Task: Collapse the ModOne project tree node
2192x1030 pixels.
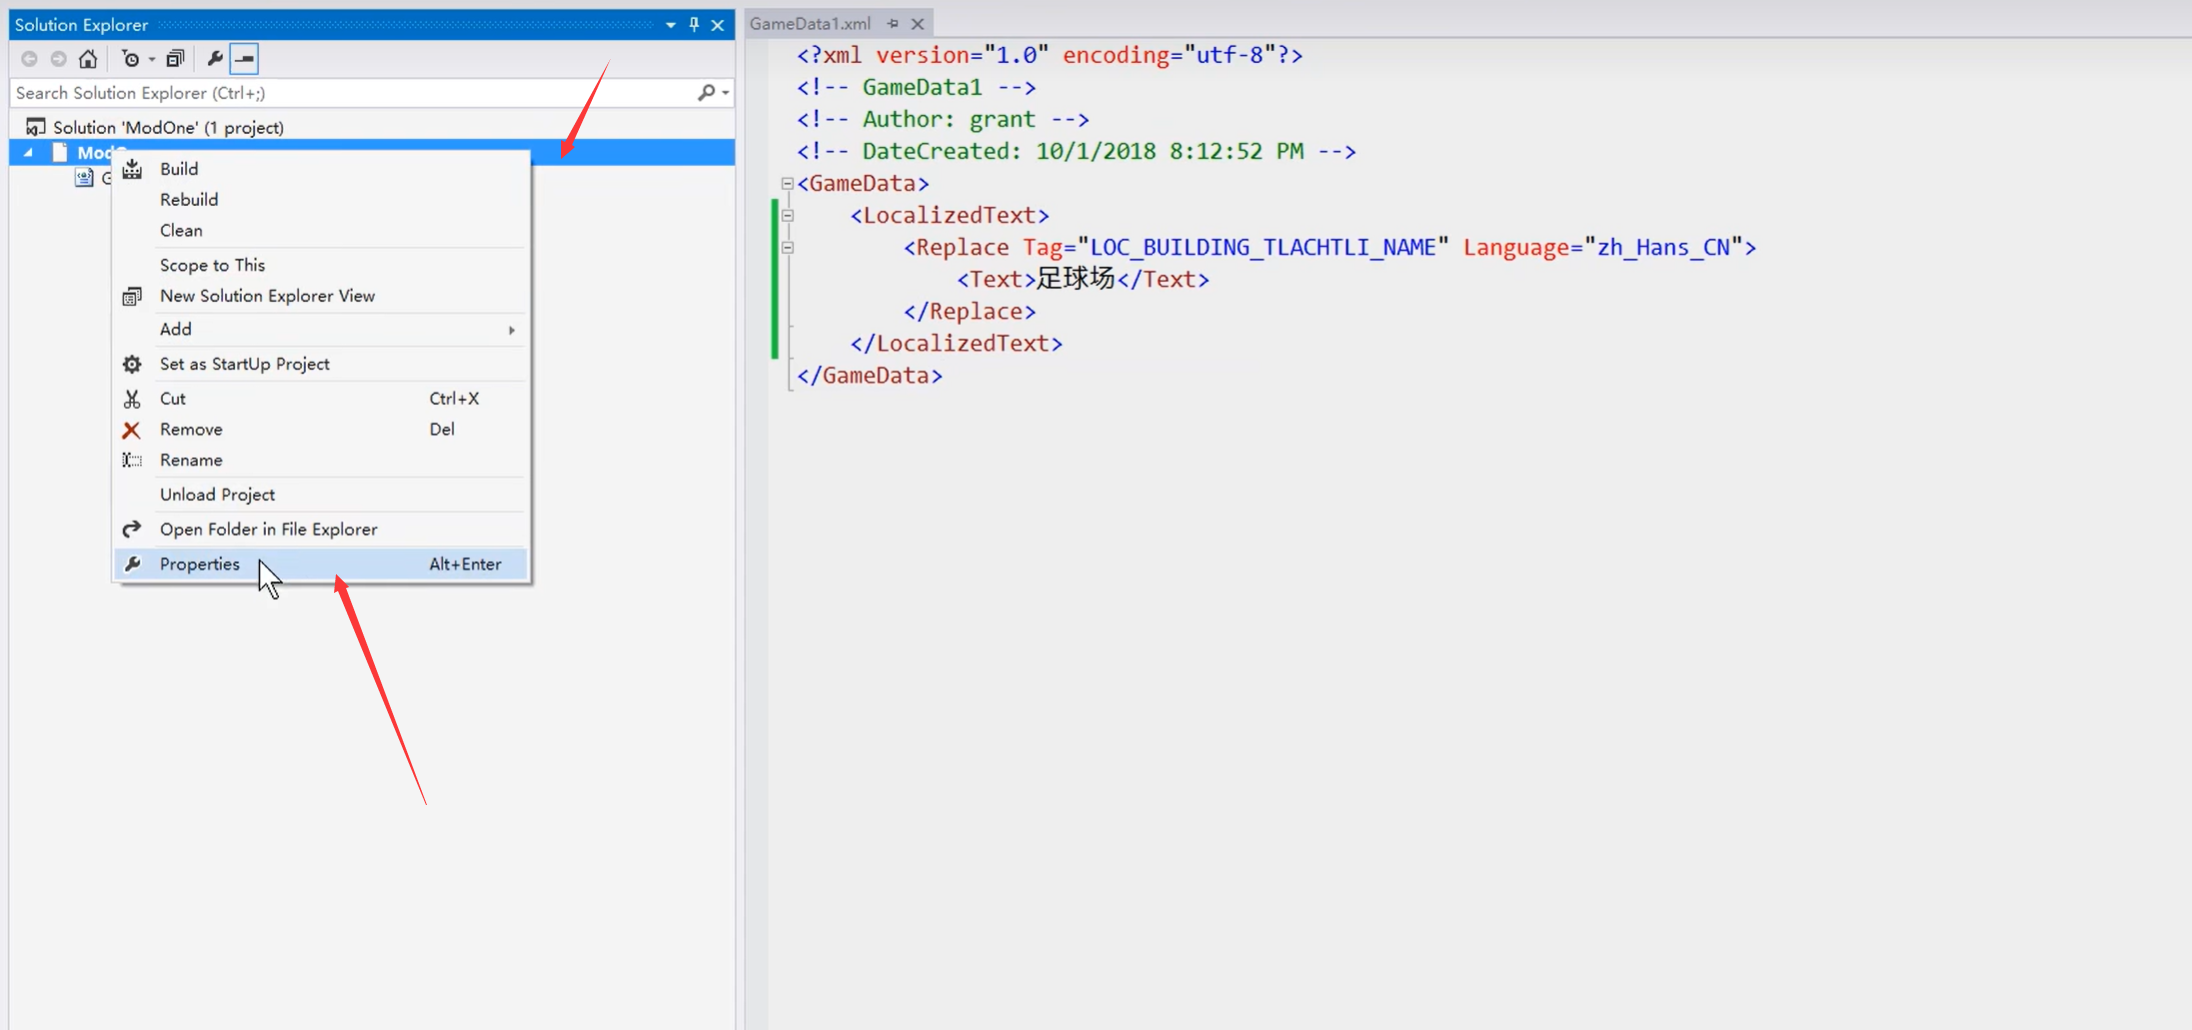Action: [x=28, y=153]
